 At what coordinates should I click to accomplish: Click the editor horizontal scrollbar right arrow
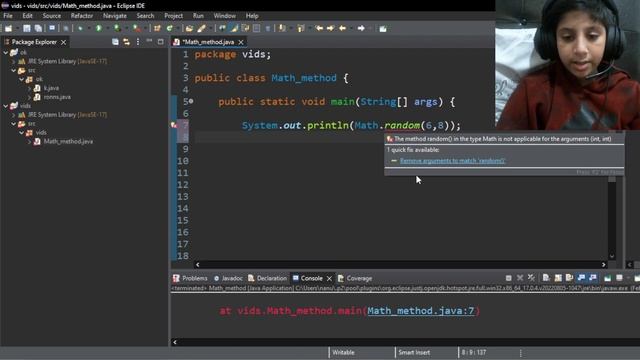(604, 264)
